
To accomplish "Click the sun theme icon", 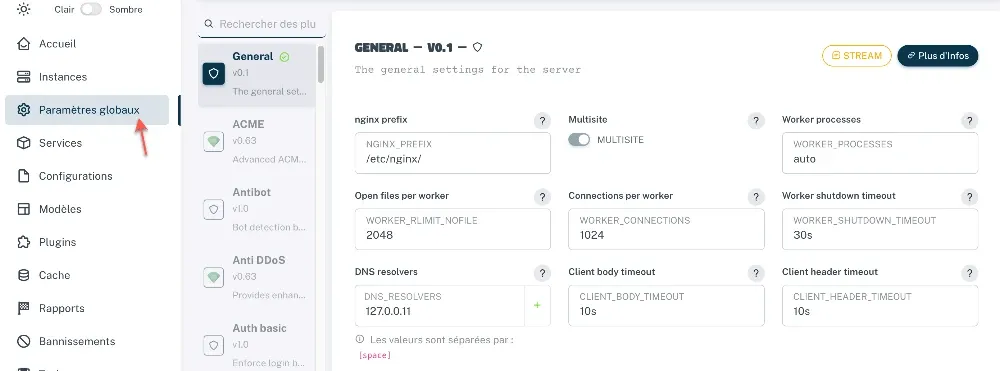I will pos(24,10).
